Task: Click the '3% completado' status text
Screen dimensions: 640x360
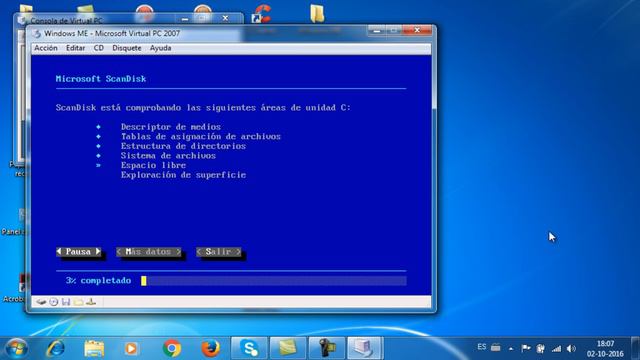Action: tap(98, 280)
